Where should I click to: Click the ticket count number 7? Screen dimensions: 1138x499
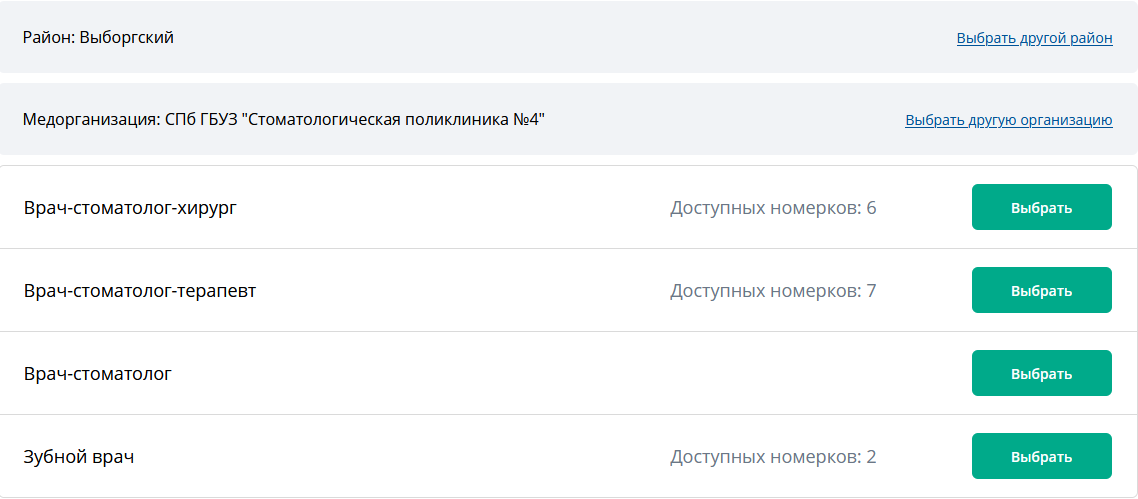tap(871, 291)
